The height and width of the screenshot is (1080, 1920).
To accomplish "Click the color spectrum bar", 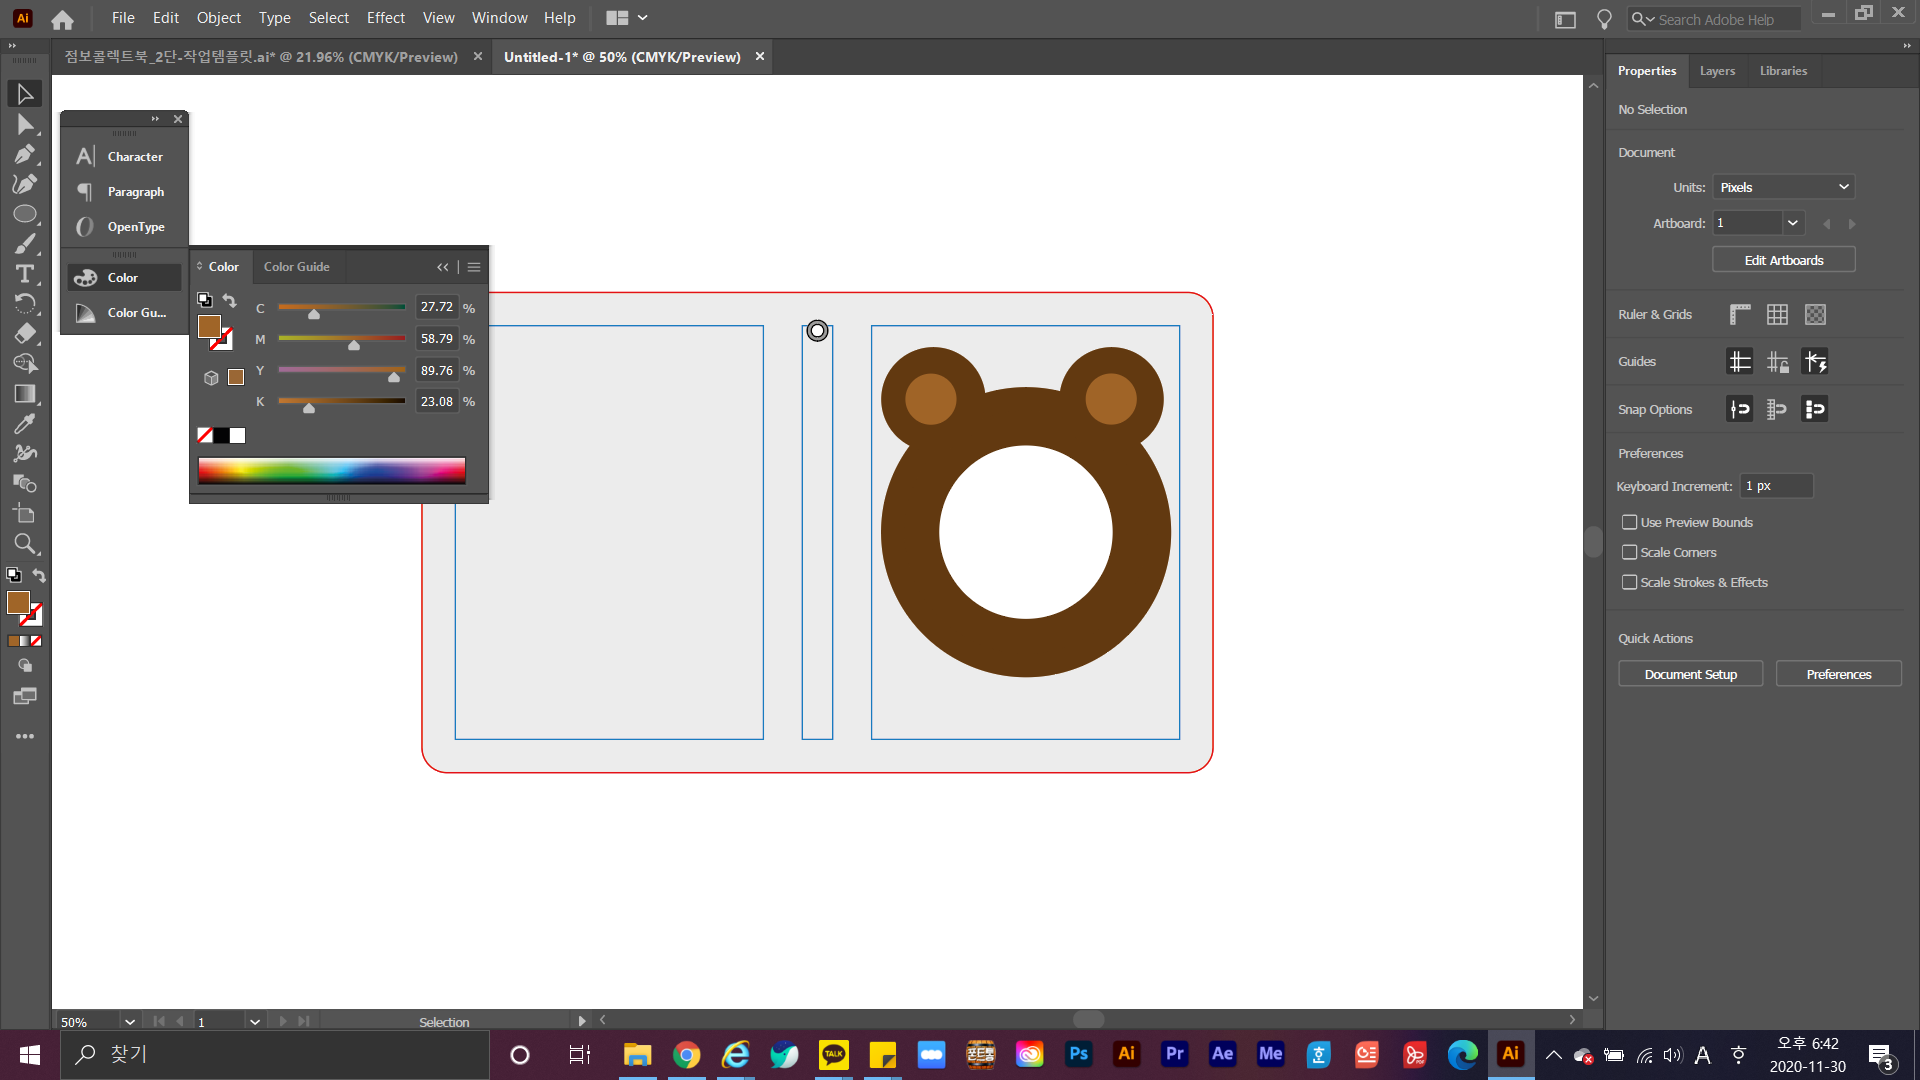I will click(x=331, y=470).
